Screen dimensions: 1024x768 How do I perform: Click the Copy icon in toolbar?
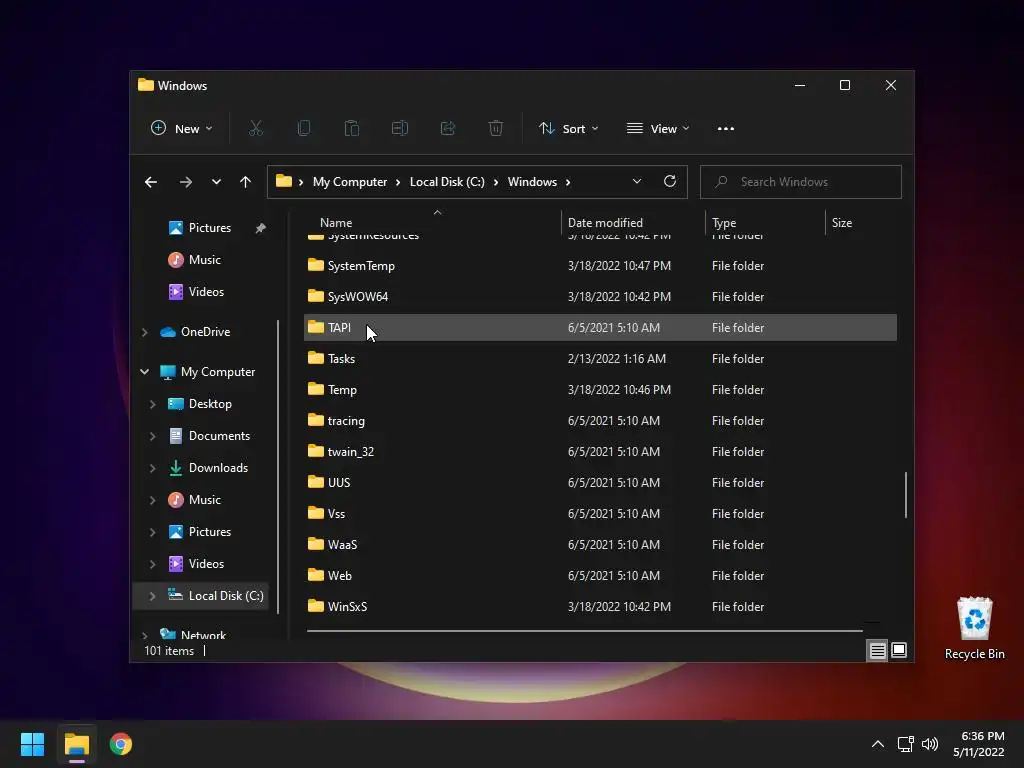click(x=304, y=129)
